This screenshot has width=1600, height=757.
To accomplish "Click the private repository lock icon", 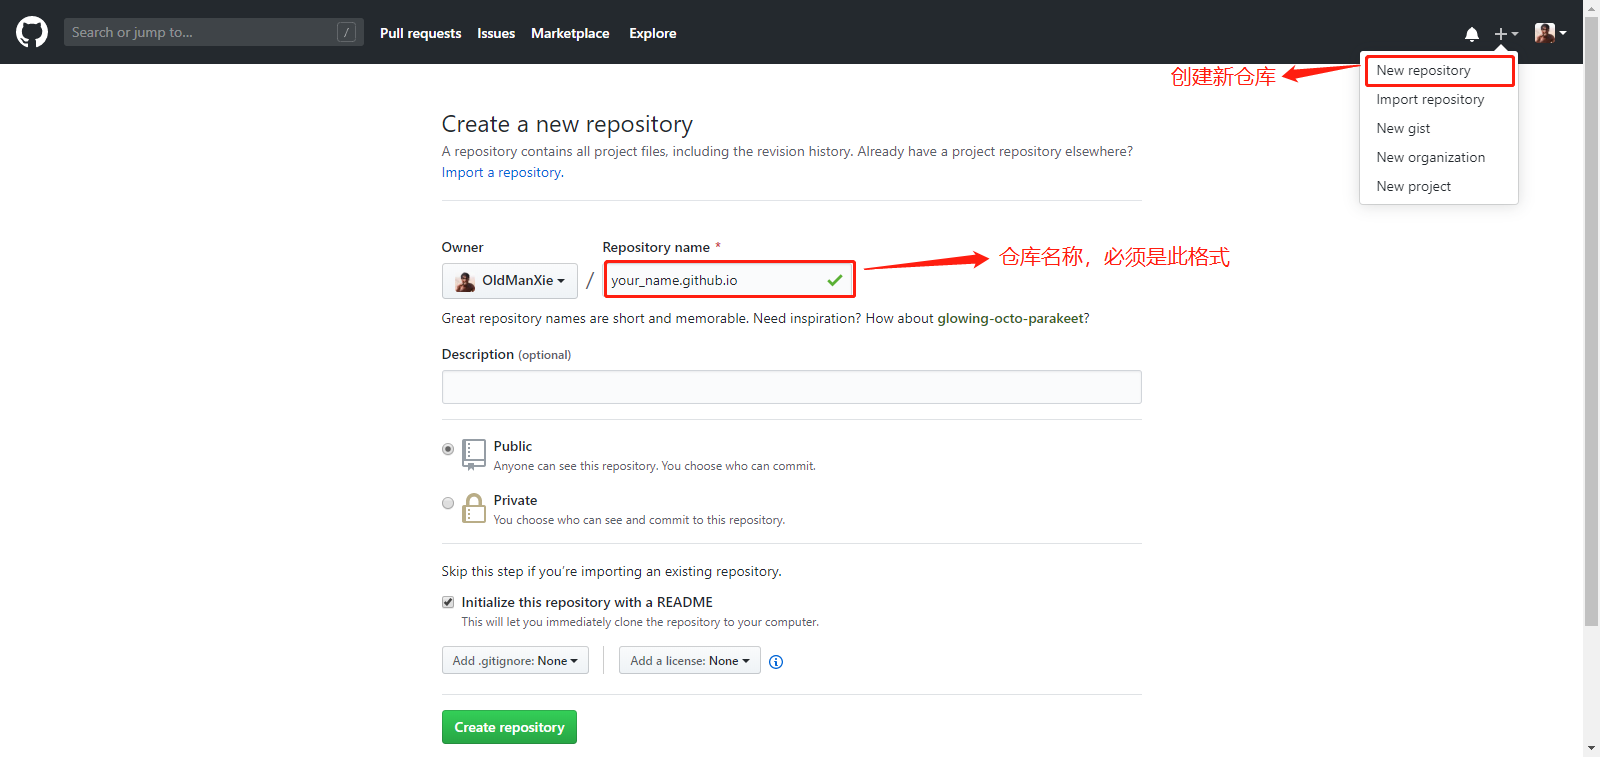I will (473, 508).
